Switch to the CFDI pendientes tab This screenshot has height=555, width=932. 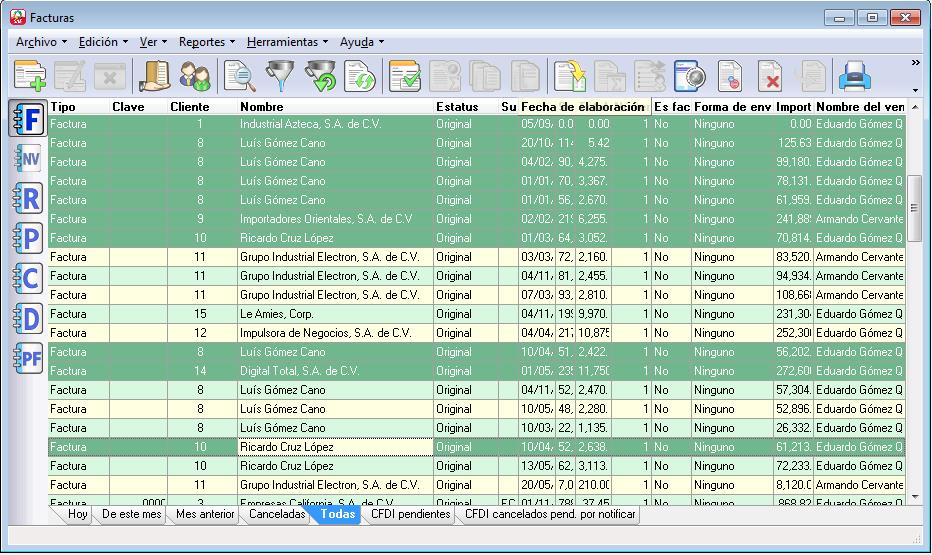(x=410, y=514)
